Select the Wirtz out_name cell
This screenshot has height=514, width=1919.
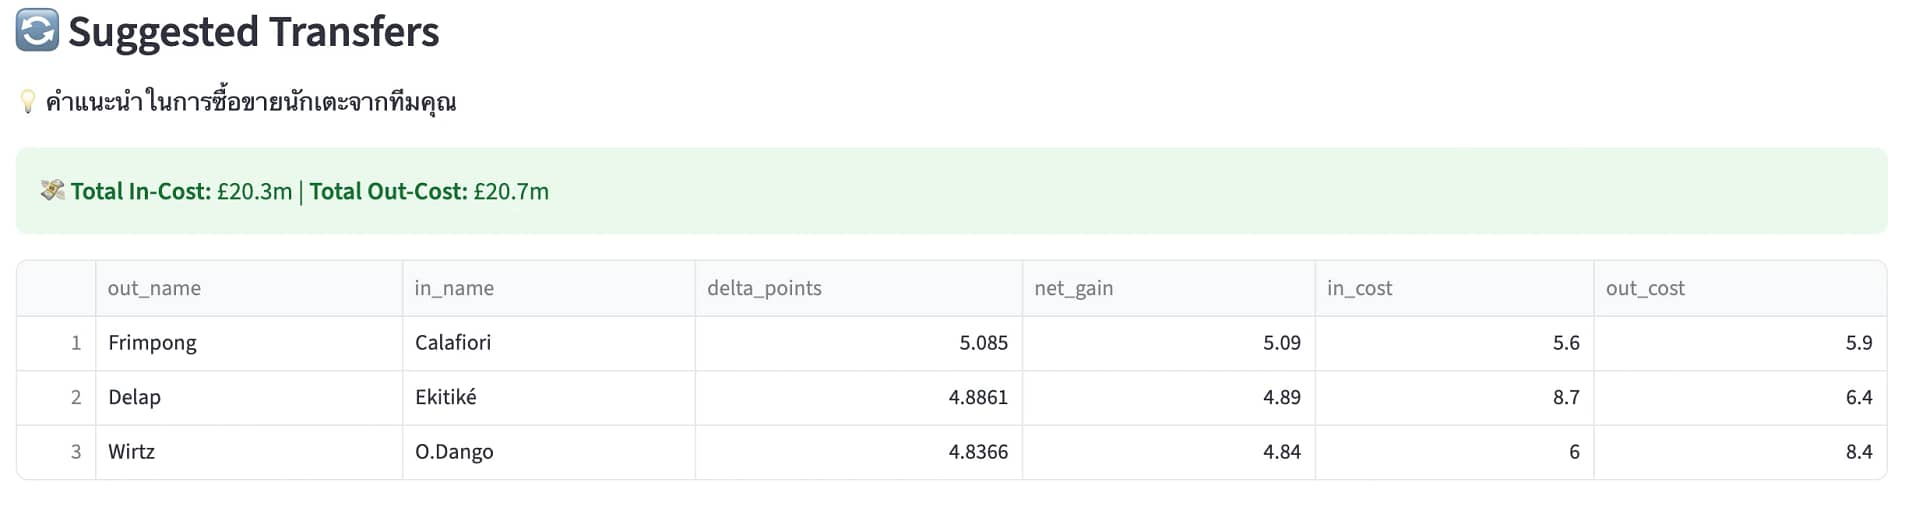(x=249, y=451)
